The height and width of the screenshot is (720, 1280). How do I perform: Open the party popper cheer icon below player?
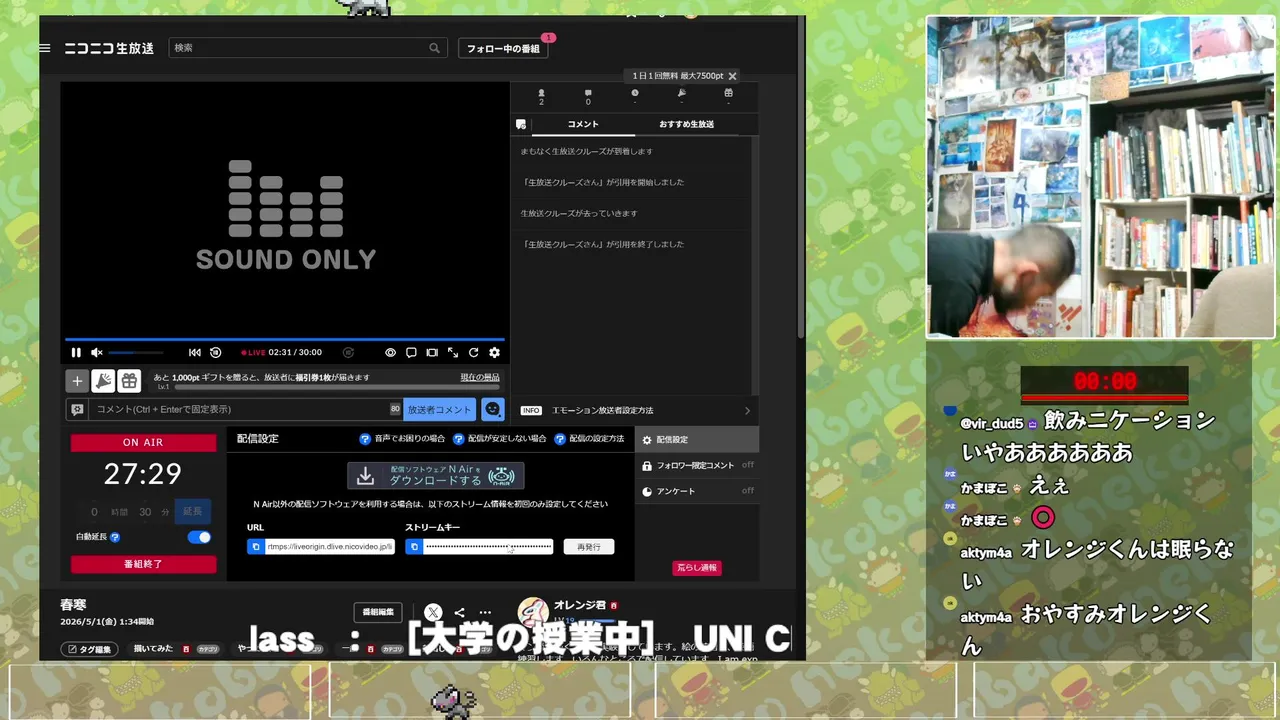pyautogui.click(x=103, y=380)
